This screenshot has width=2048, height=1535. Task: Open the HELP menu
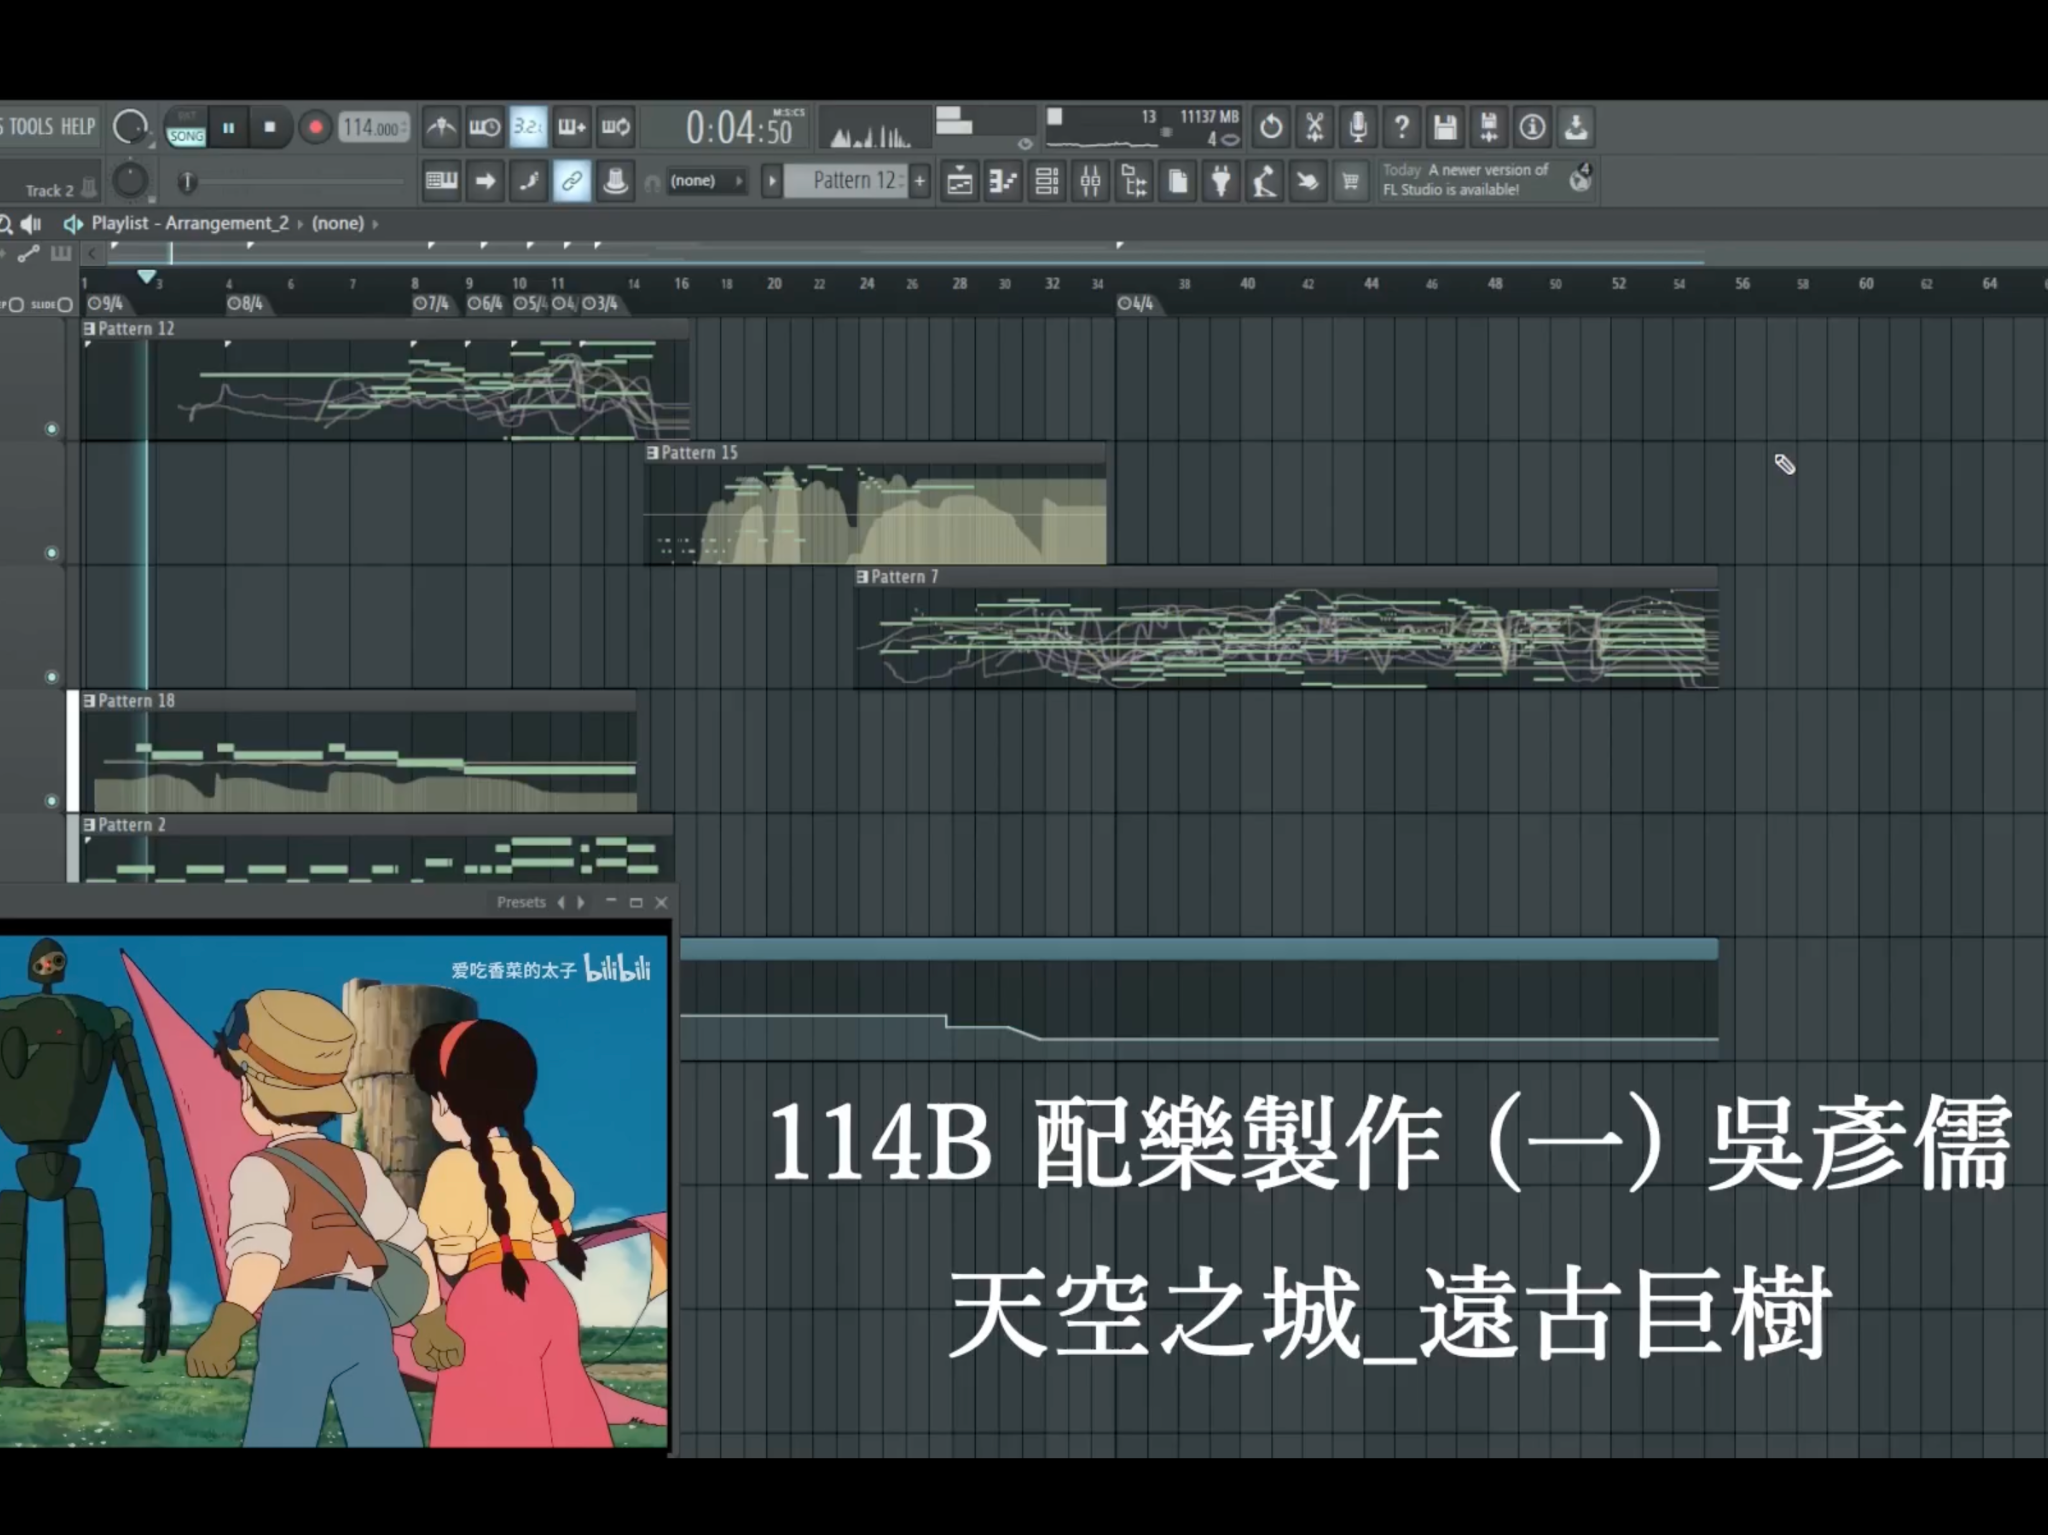(x=78, y=127)
